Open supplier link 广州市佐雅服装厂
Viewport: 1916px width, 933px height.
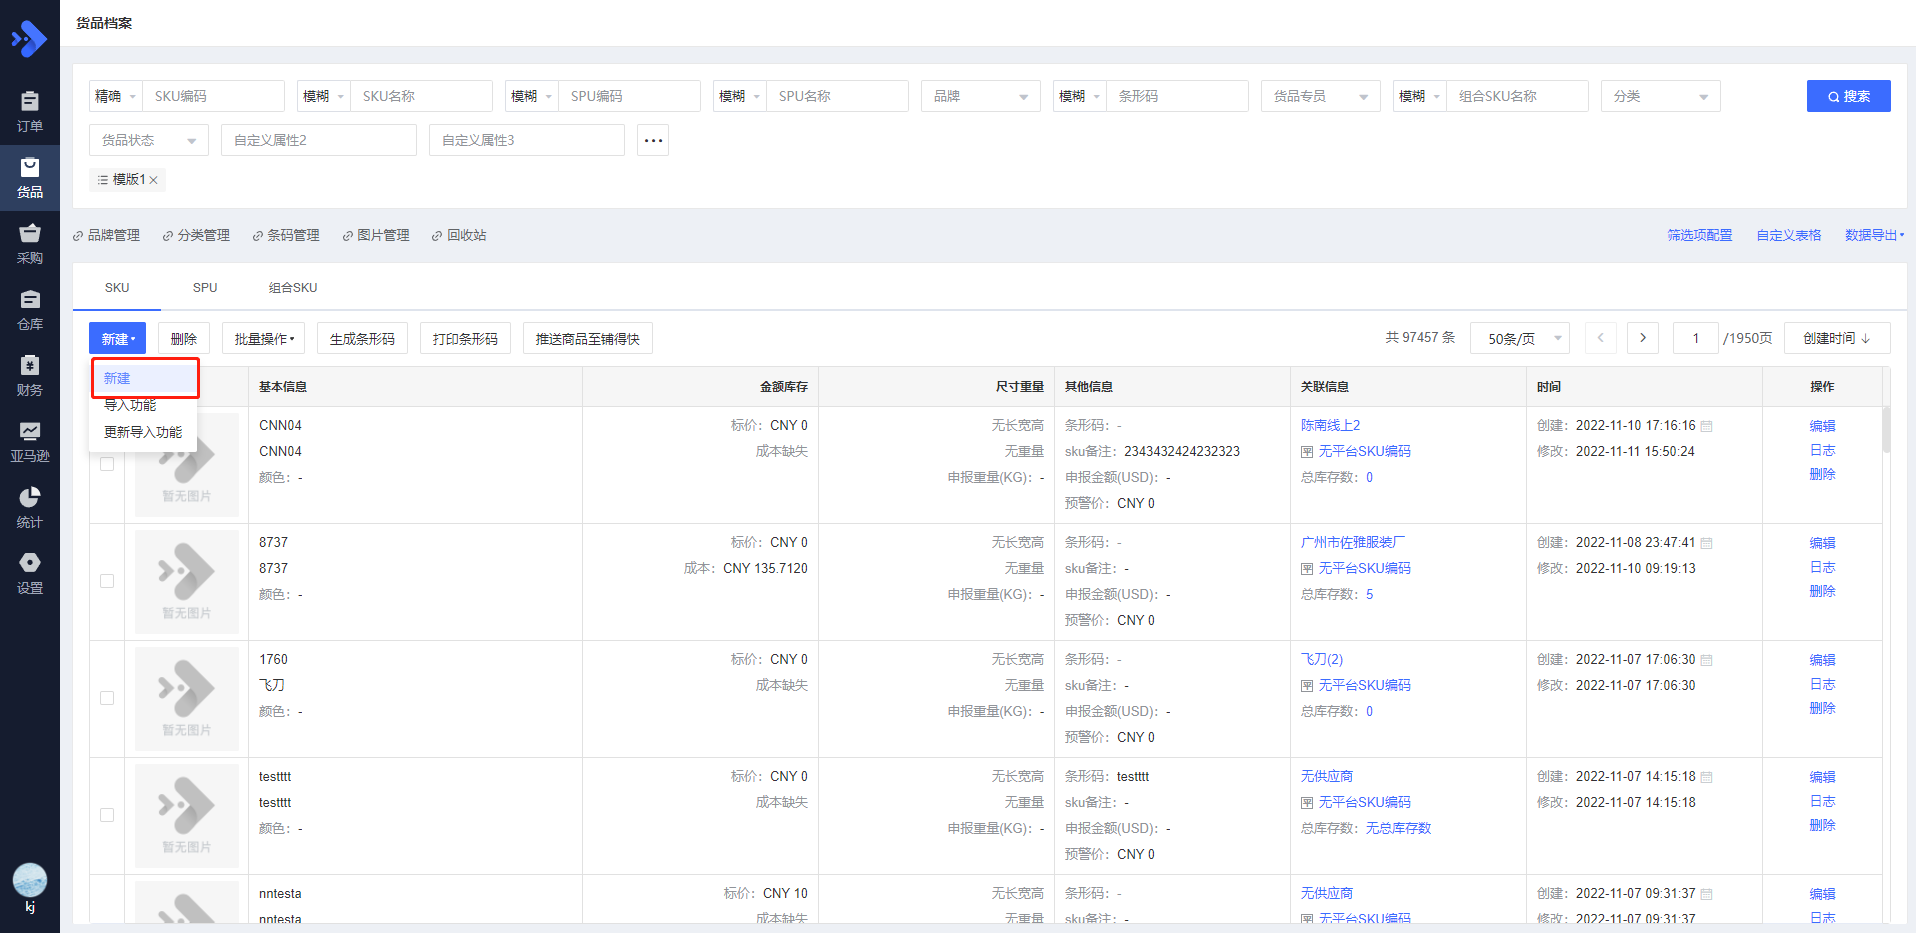tap(1352, 542)
